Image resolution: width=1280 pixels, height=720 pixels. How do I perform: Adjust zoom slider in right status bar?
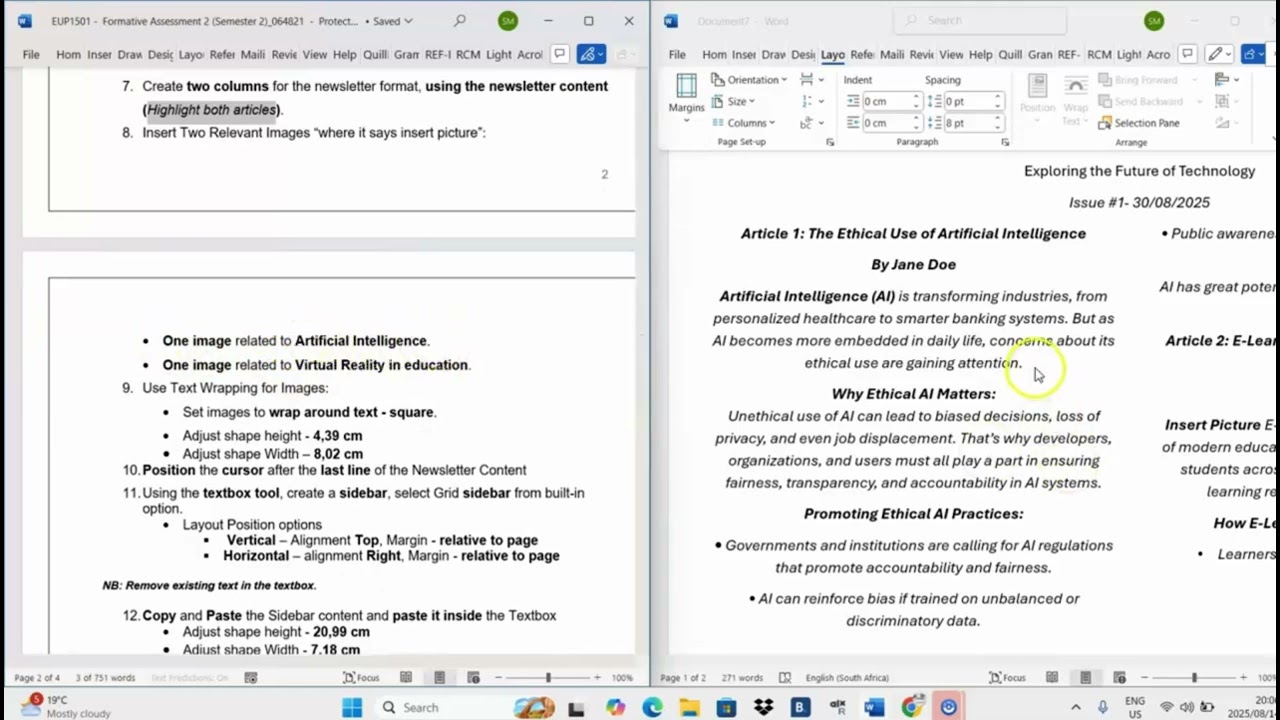pos(1193,677)
